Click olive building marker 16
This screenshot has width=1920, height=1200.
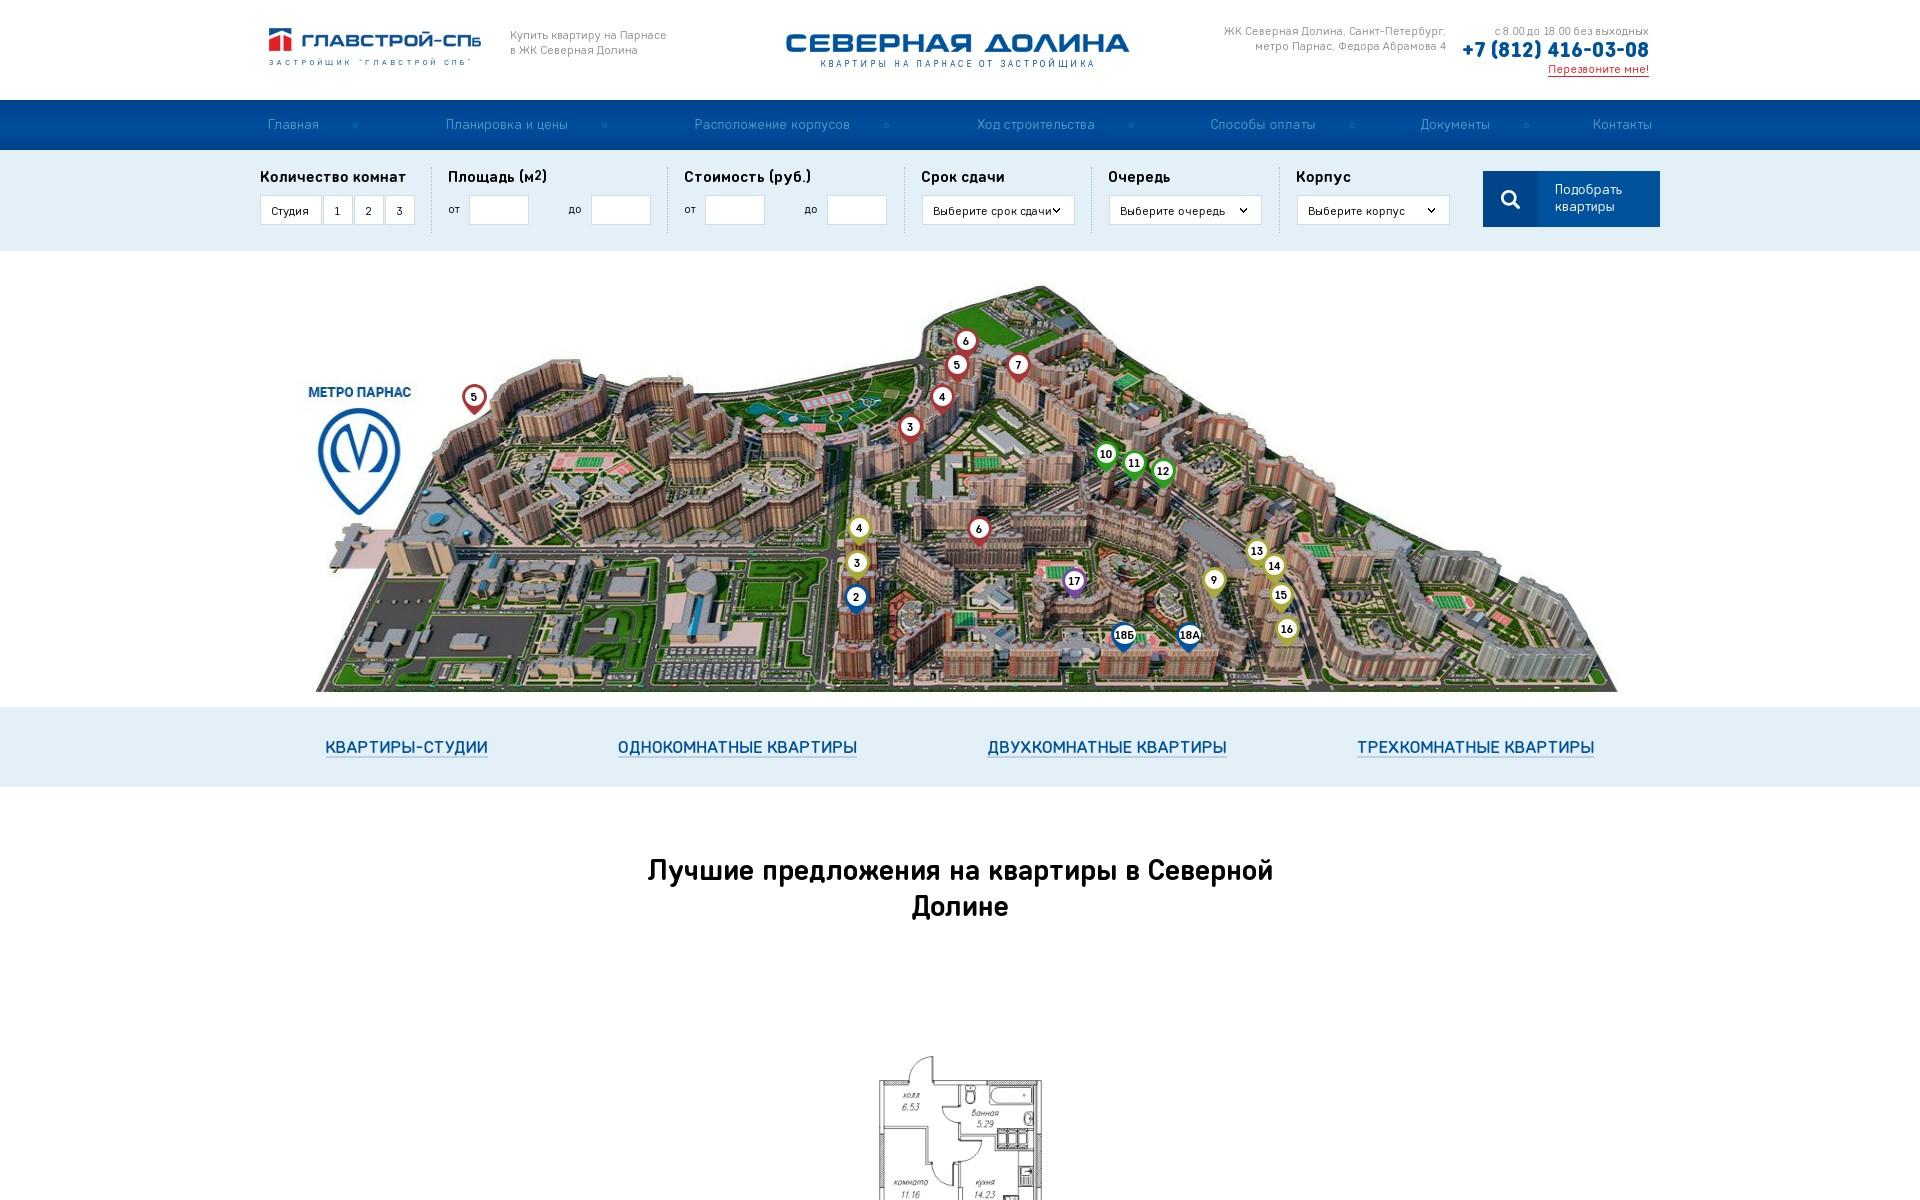point(1287,631)
